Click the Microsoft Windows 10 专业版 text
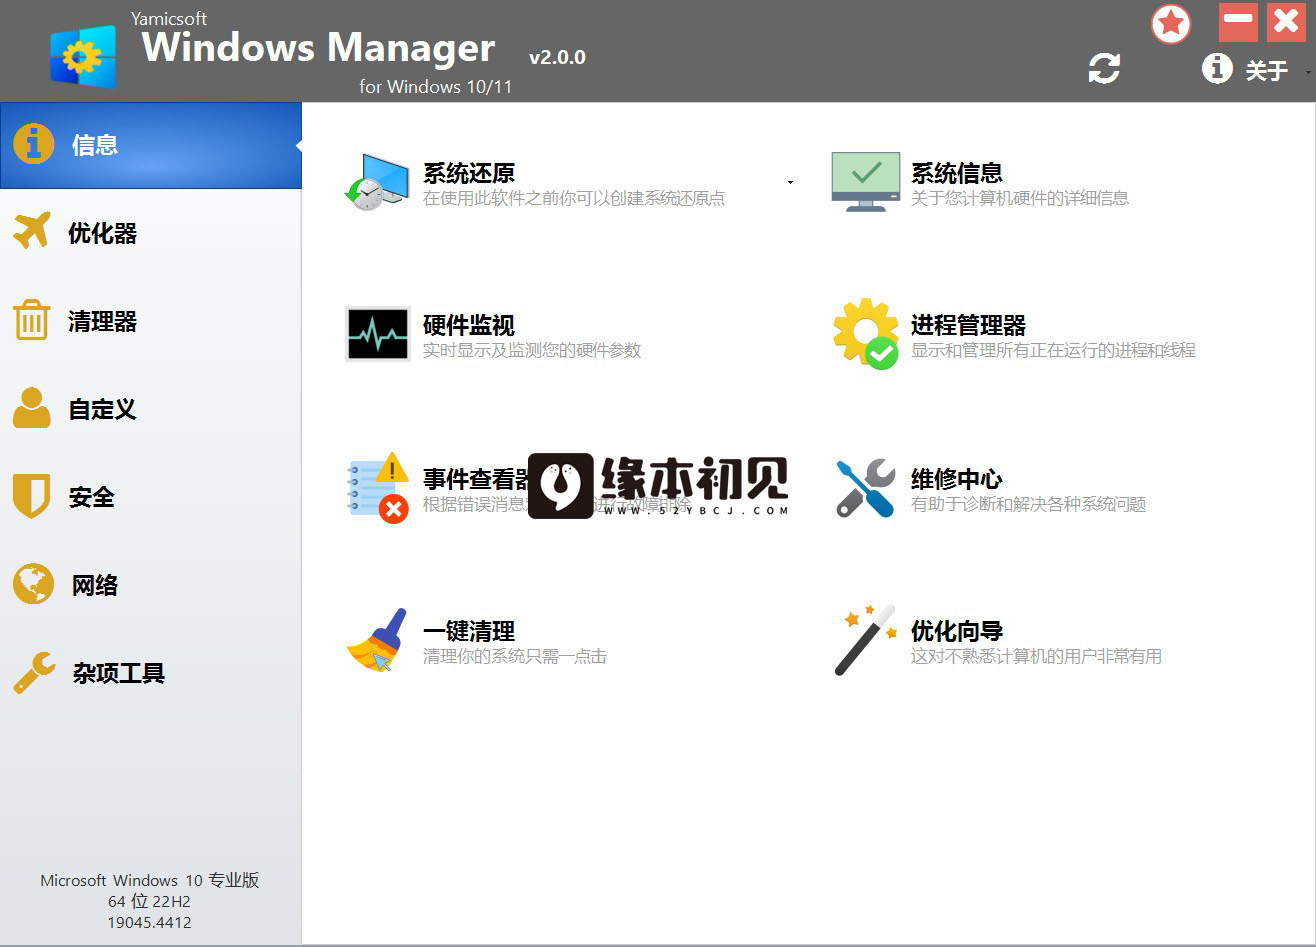Screen dimensions: 1316x947 click(x=150, y=880)
